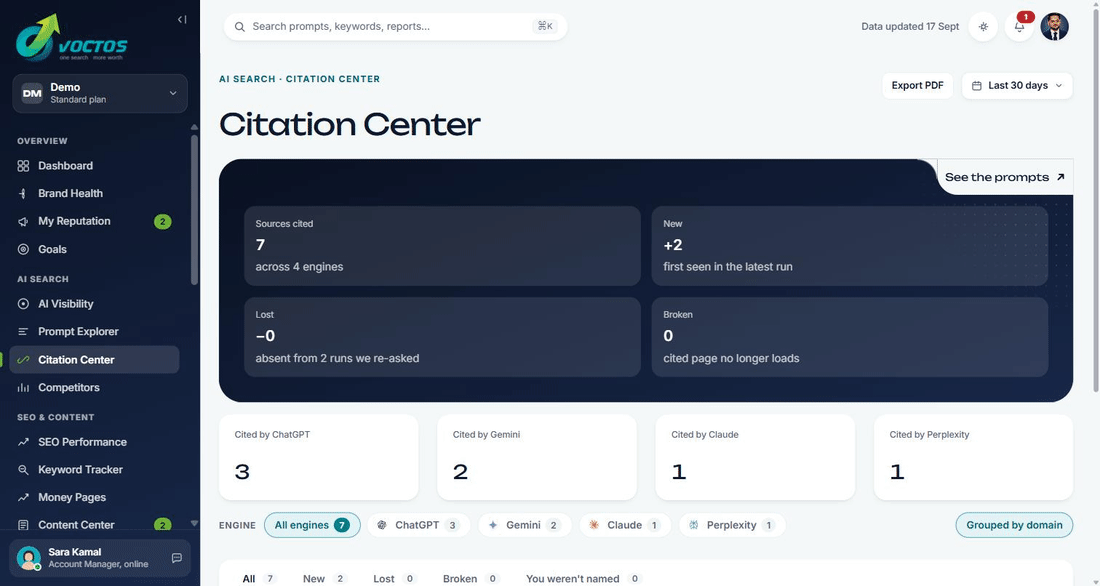Click See the prompts link
Image resolution: width=1100 pixels, height=586 pixels.
[1005, 178]
